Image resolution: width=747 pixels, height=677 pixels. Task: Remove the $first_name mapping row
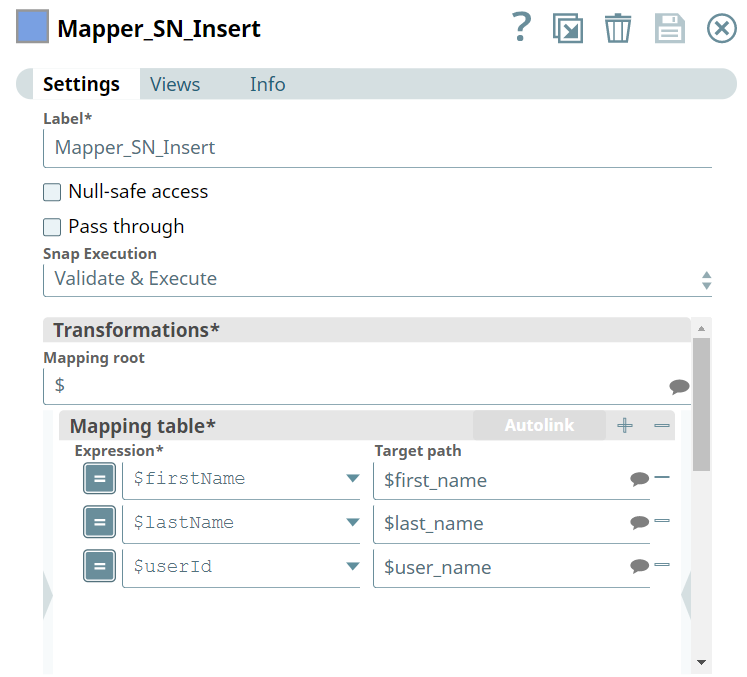pyautogui.click(x=662, y=477)
